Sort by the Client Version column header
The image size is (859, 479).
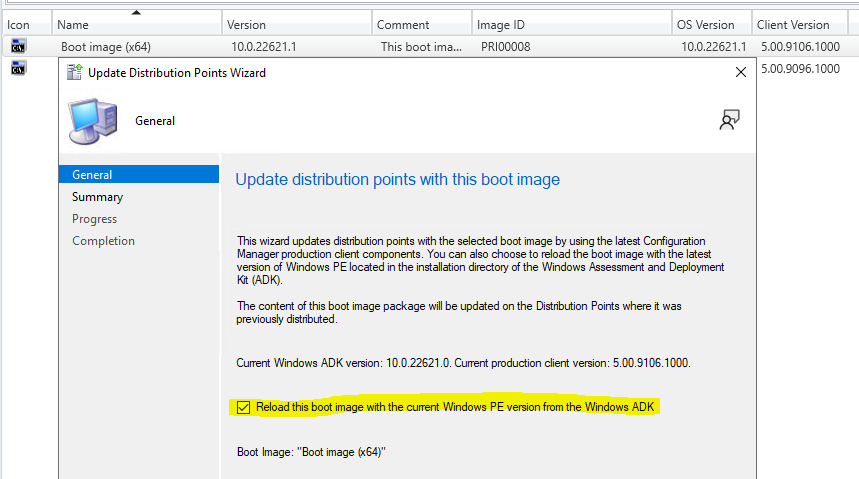coord(800,25)
